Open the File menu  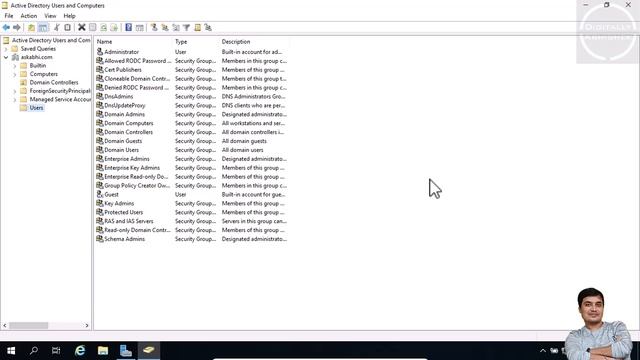tap(9, 16)
